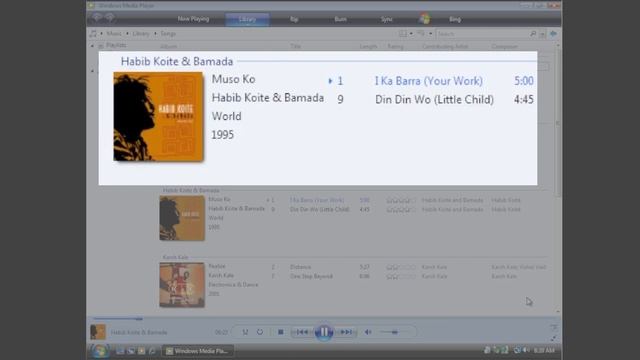Rate Distance using its star rating
This screenshot has height=360, width=640.
pyautogui.click(x=401, y=267)
